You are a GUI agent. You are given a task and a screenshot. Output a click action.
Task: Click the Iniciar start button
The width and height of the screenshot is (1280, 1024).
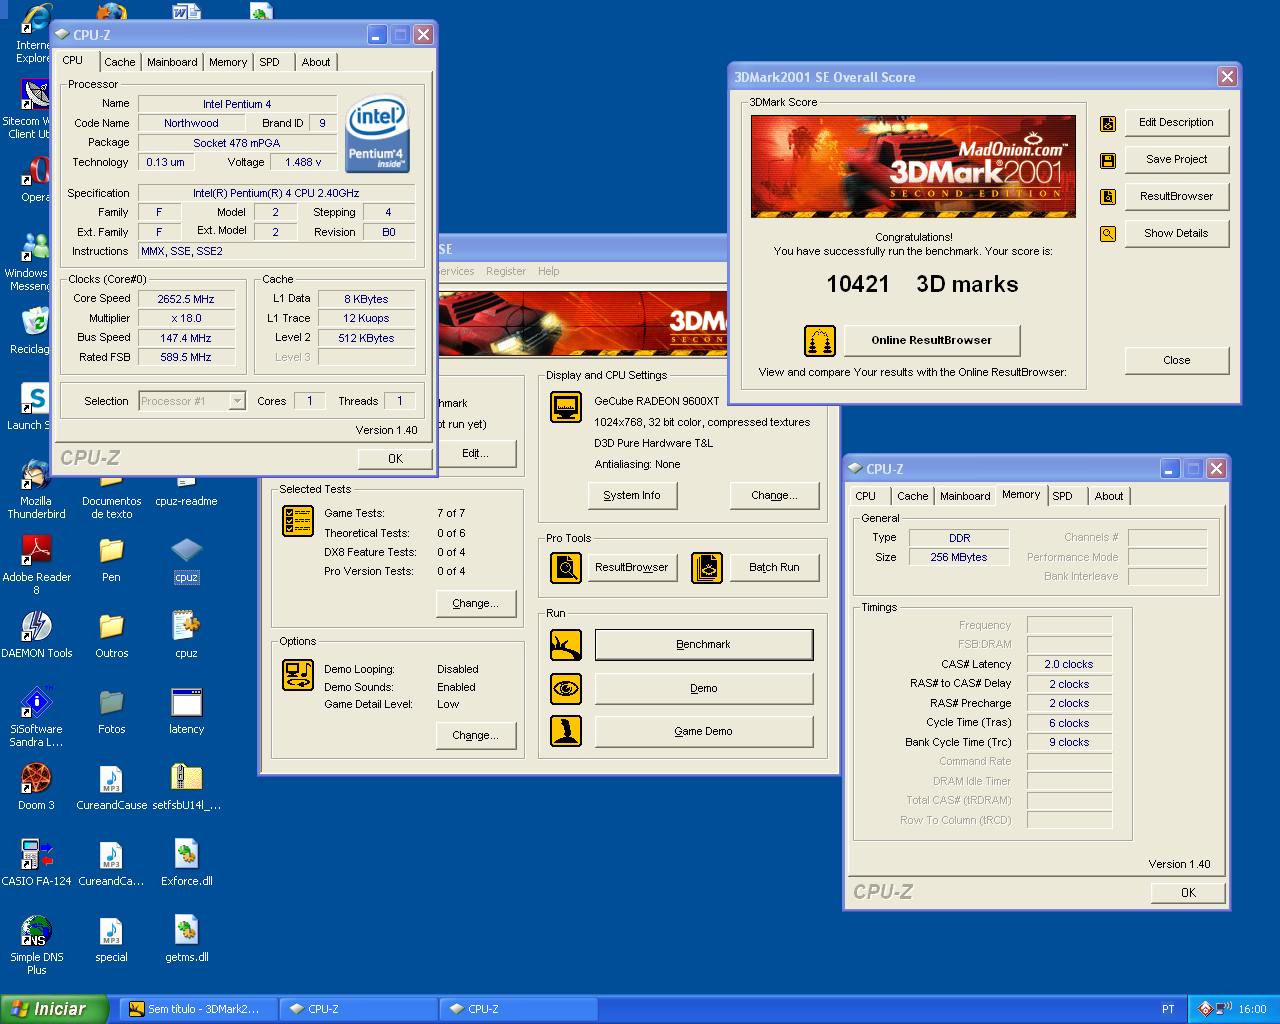click(55, 1009)
